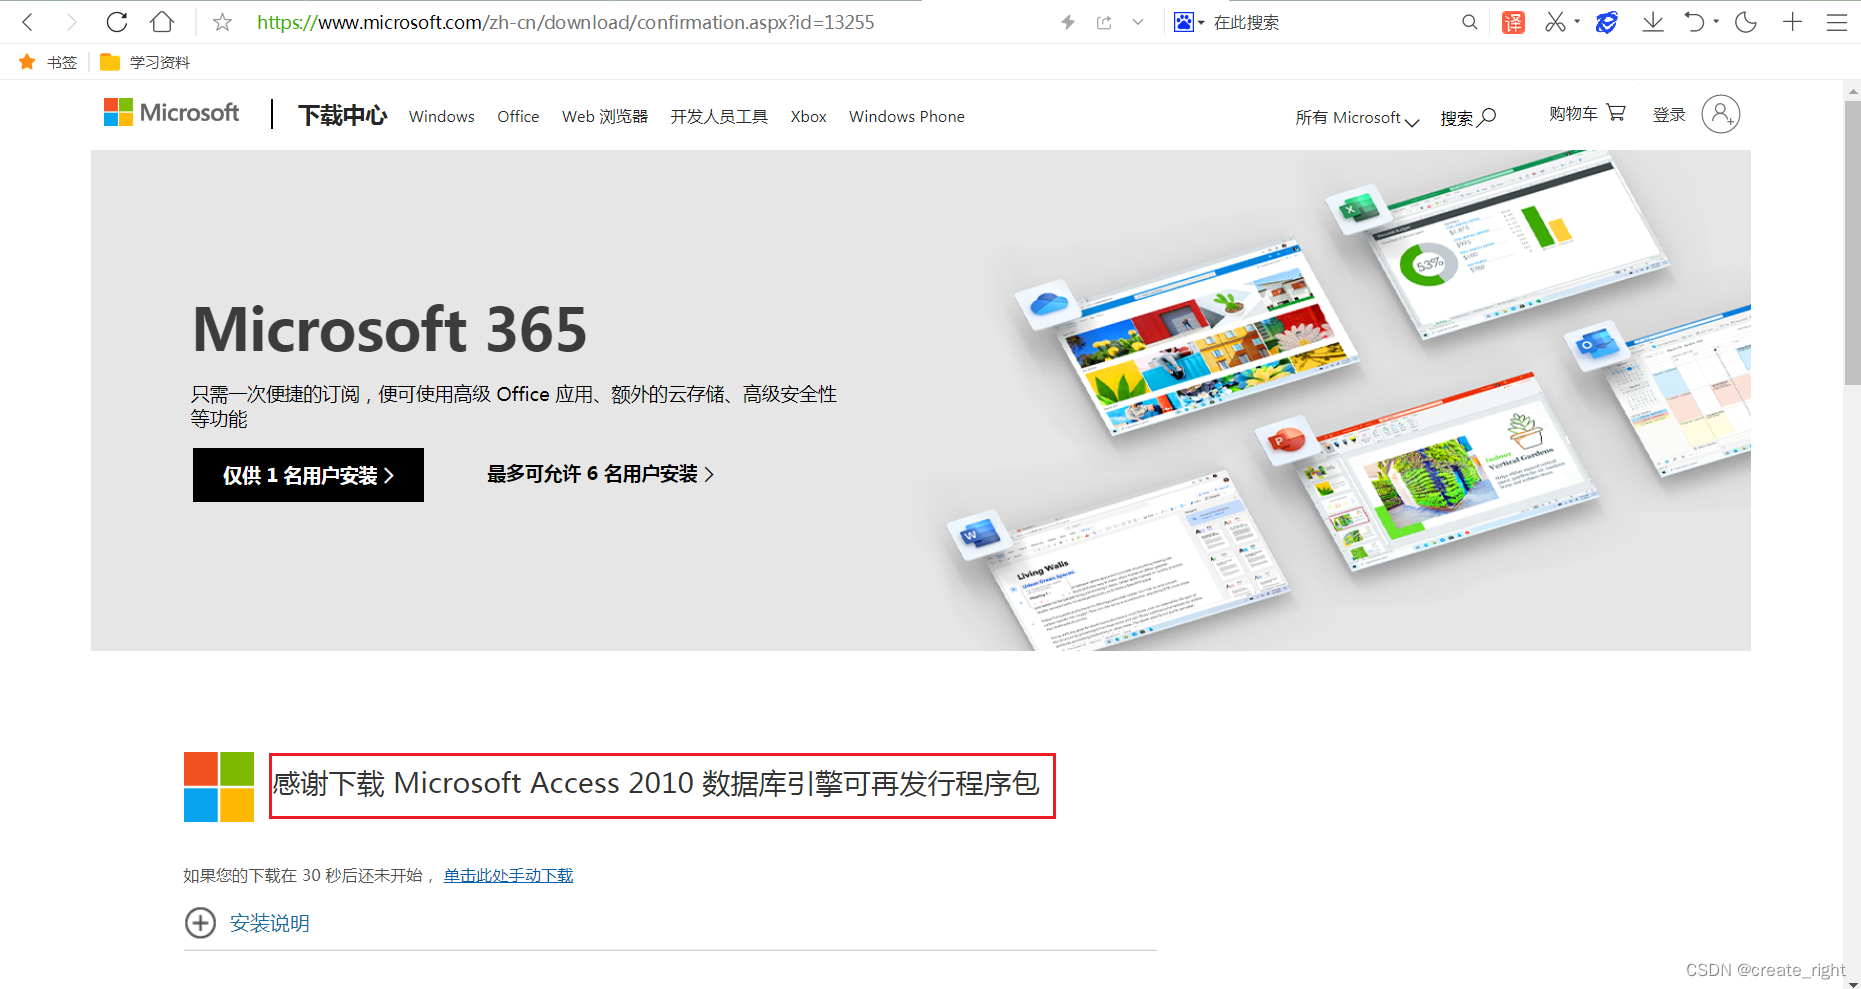Click the browser back arrow
Screen dimensions: 1861x989
pos(28,22)
